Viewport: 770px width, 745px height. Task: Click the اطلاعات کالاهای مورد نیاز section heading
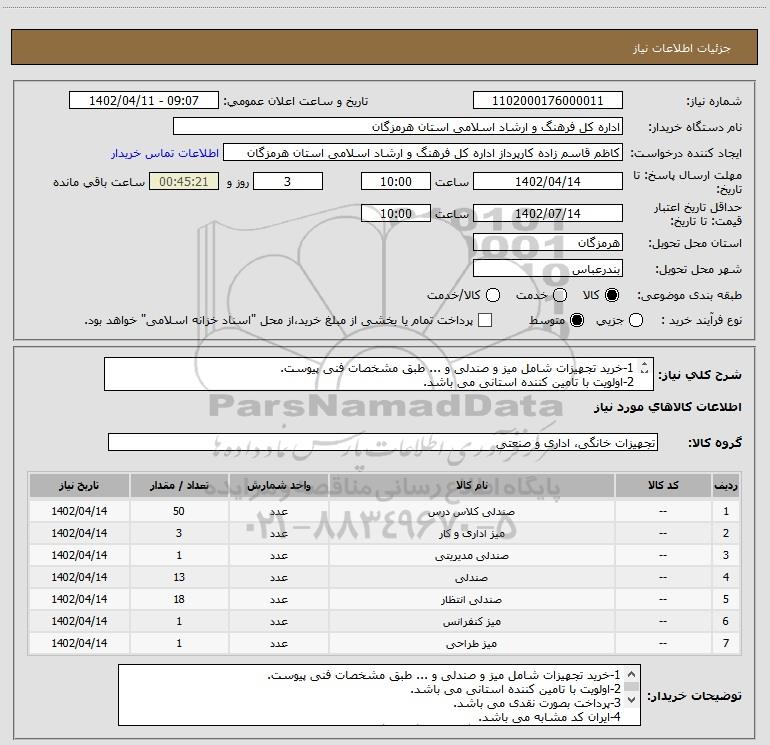pos(667,407)
